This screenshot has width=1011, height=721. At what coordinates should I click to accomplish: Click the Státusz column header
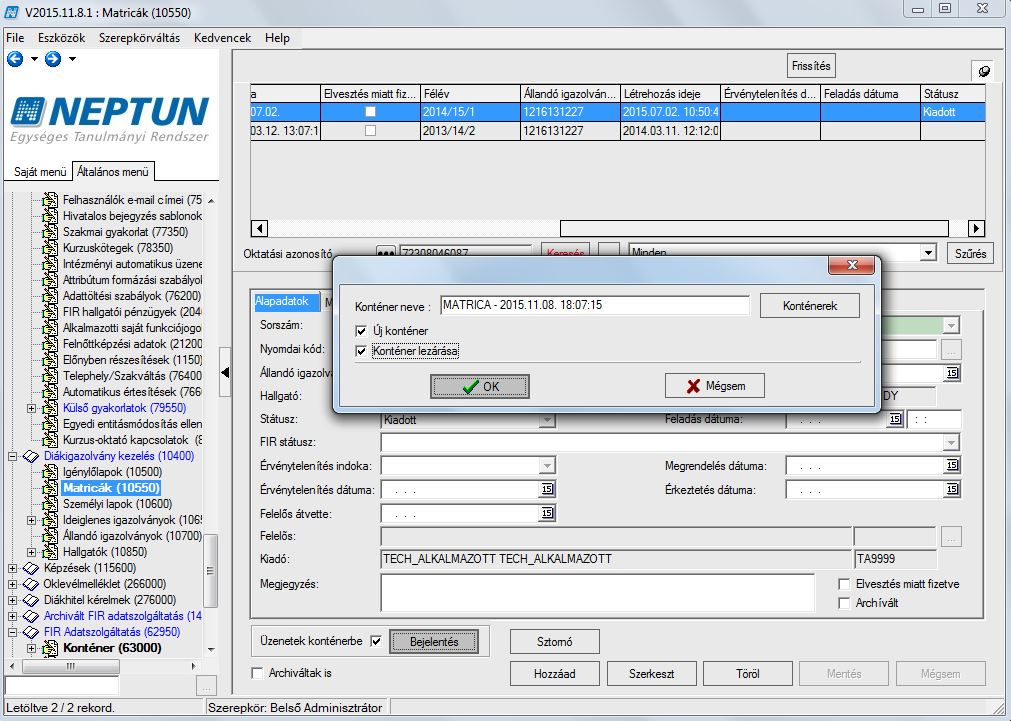952,94
